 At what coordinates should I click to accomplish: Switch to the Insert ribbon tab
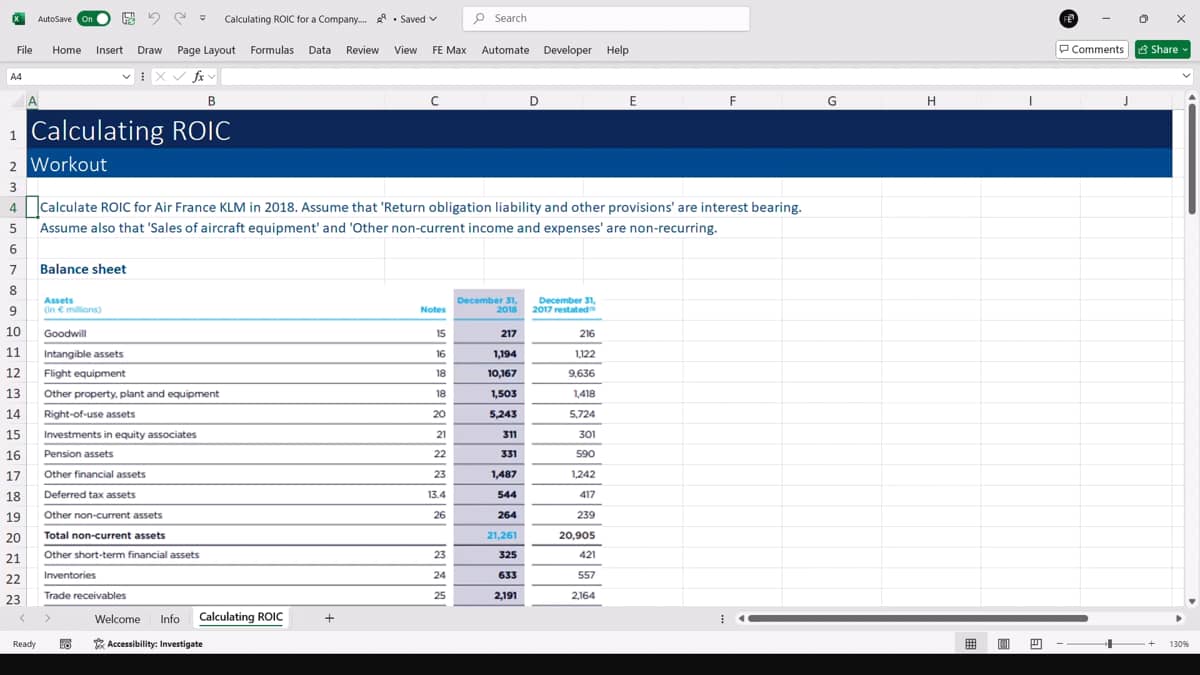coord(110,50)
